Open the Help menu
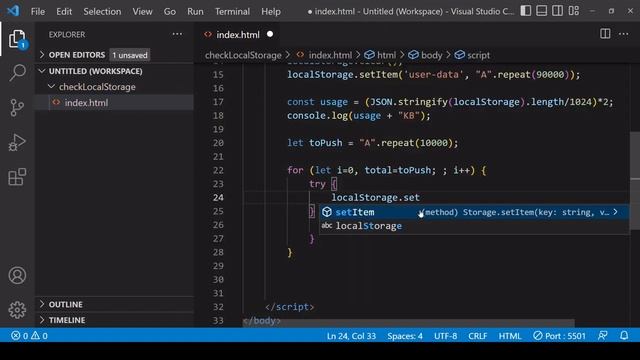 (271, 11)
